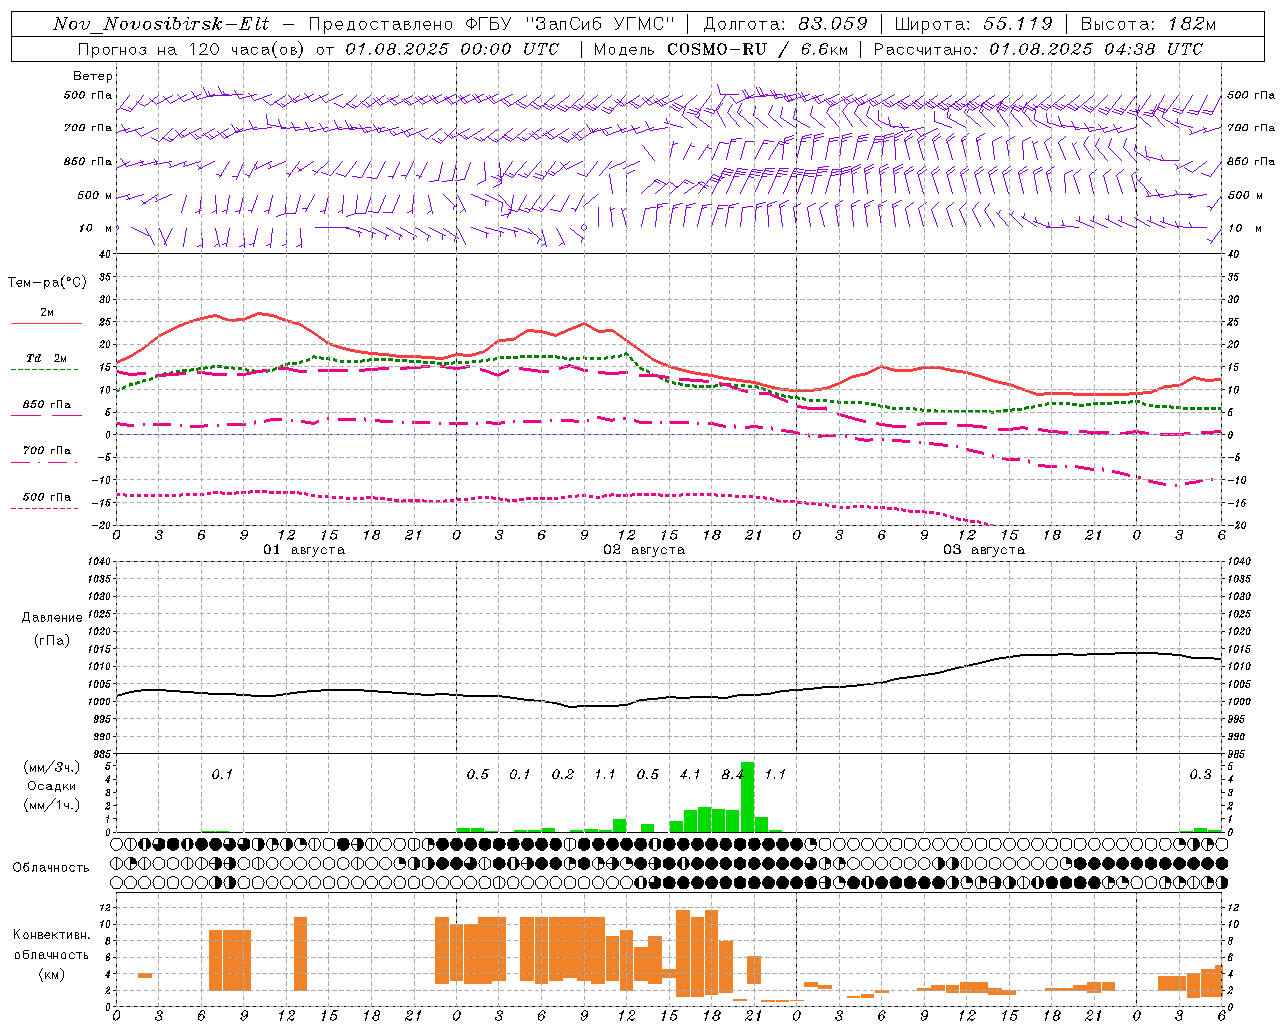Screen dimensions: 1280x1024
Task: Click the Осадки panel label
Action: (52, 786)
